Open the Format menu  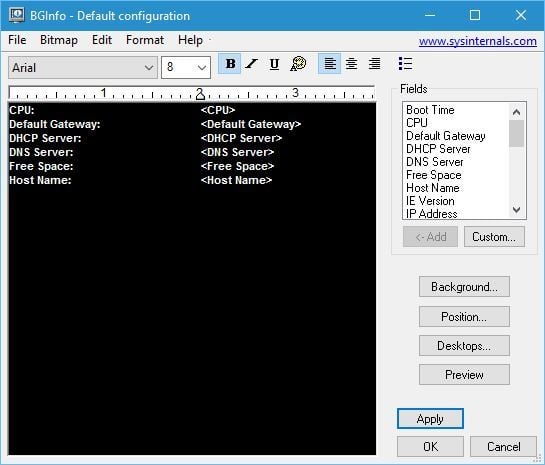145,40
